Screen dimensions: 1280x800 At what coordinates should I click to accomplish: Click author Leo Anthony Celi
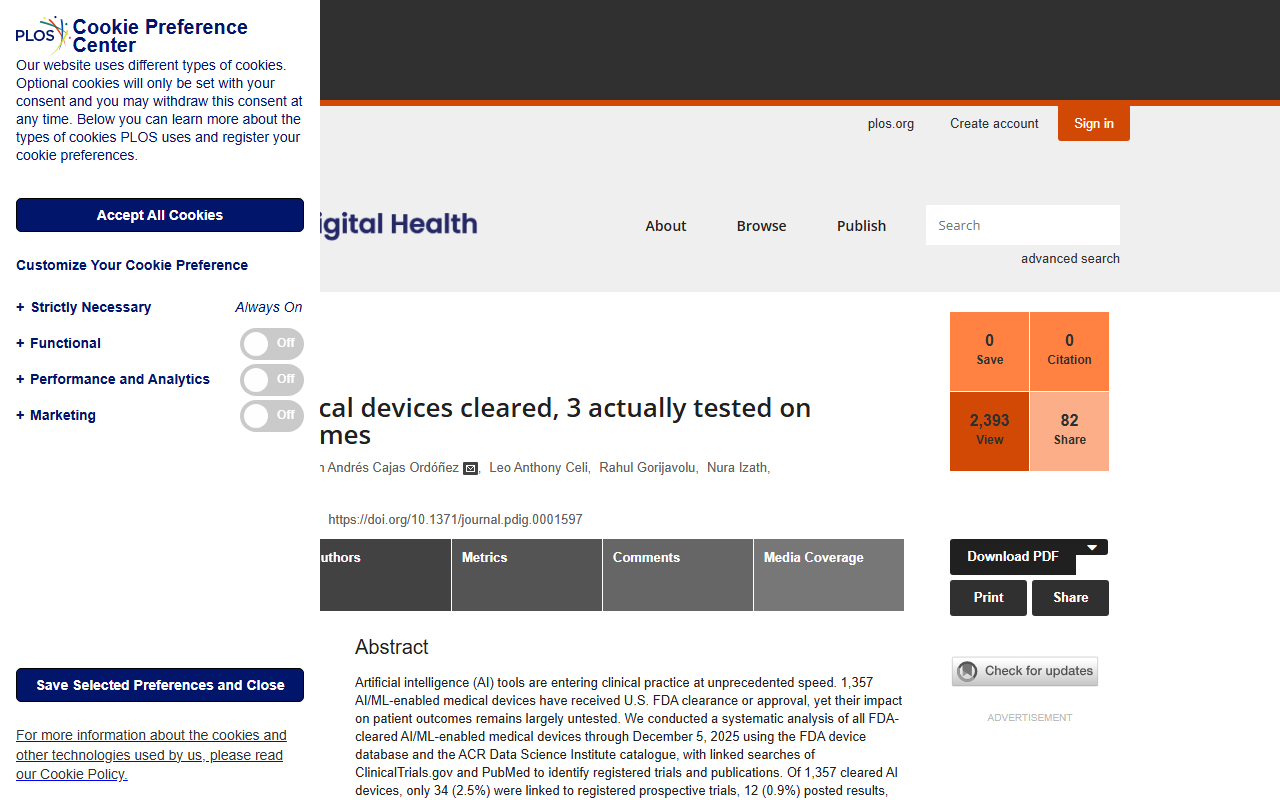539,468
